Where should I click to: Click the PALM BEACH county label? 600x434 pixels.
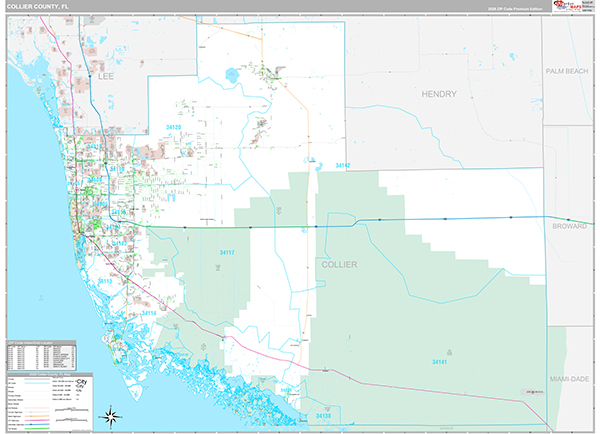pos(569,72)
